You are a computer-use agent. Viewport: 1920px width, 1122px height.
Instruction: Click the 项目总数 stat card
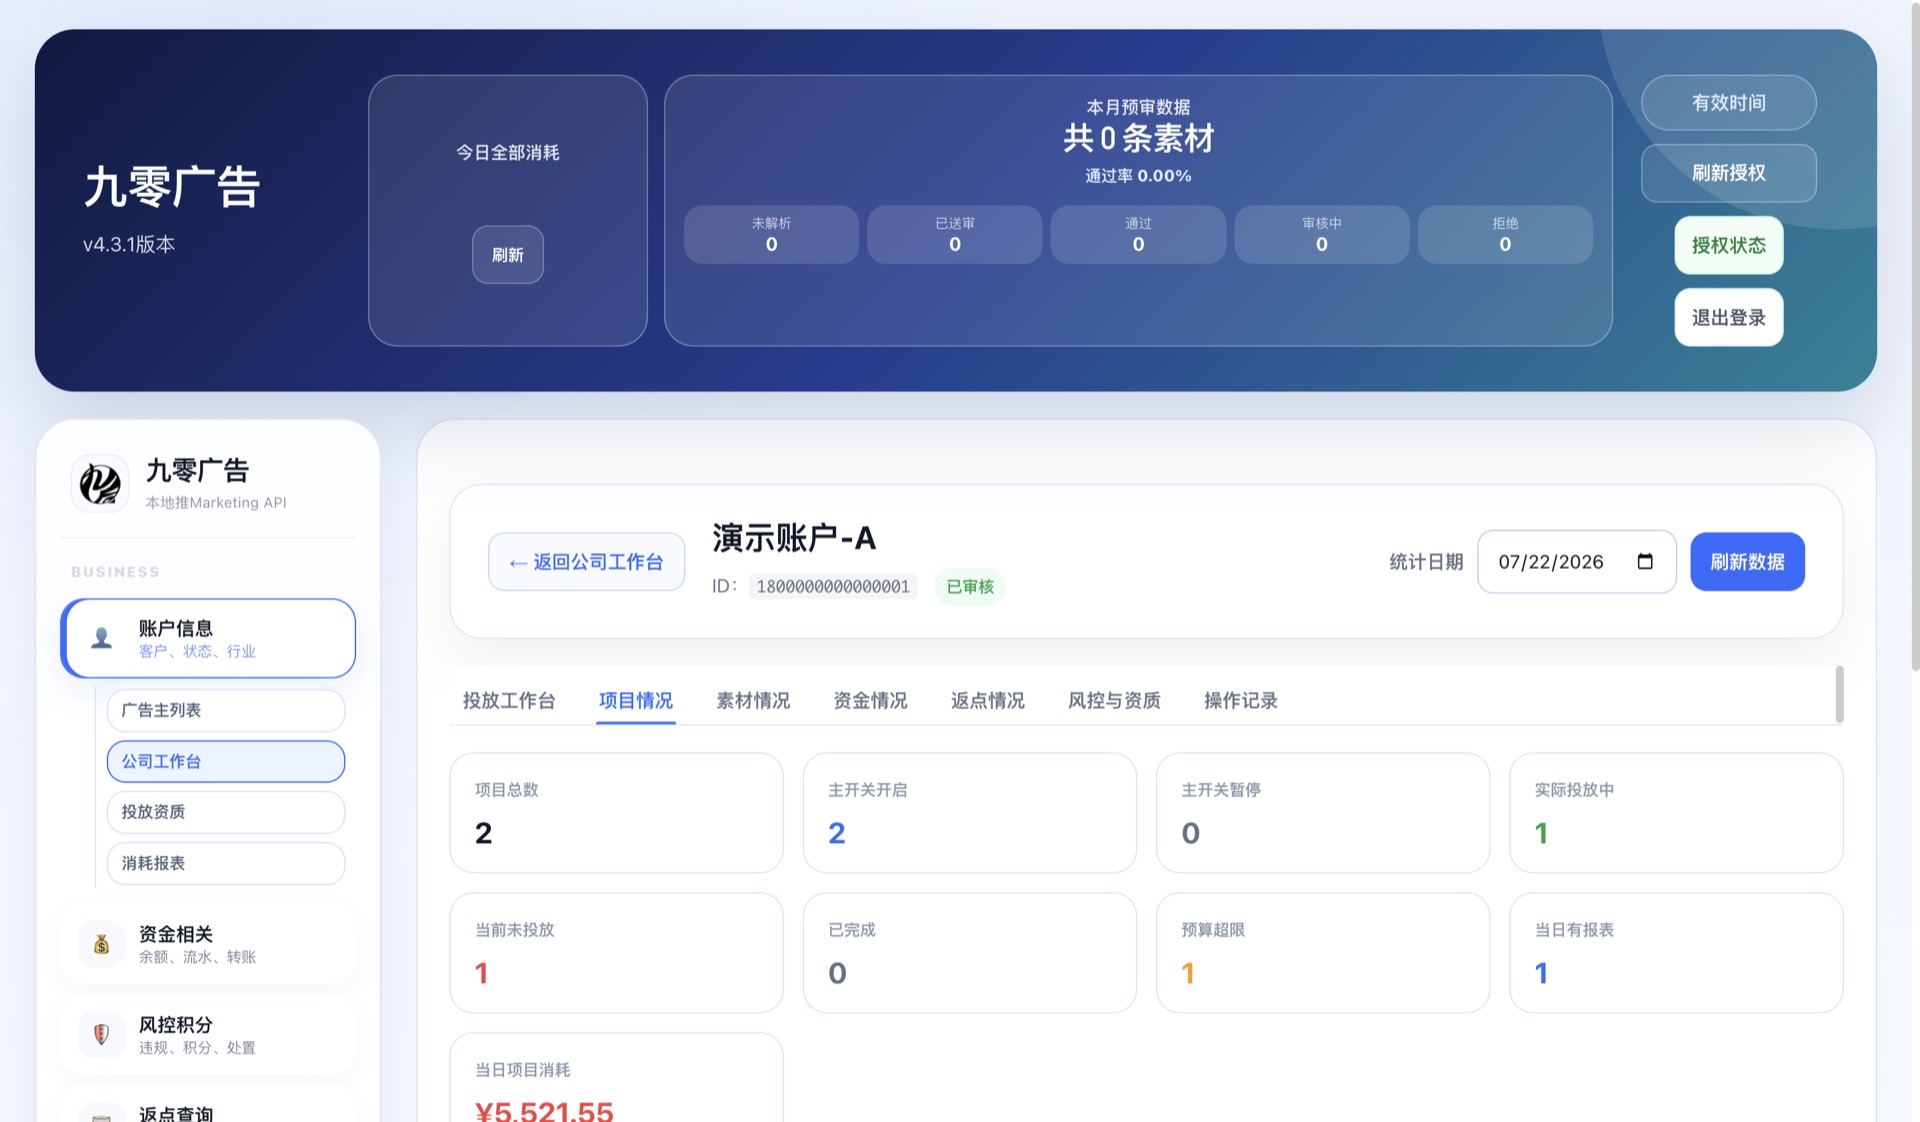point(616,813)
